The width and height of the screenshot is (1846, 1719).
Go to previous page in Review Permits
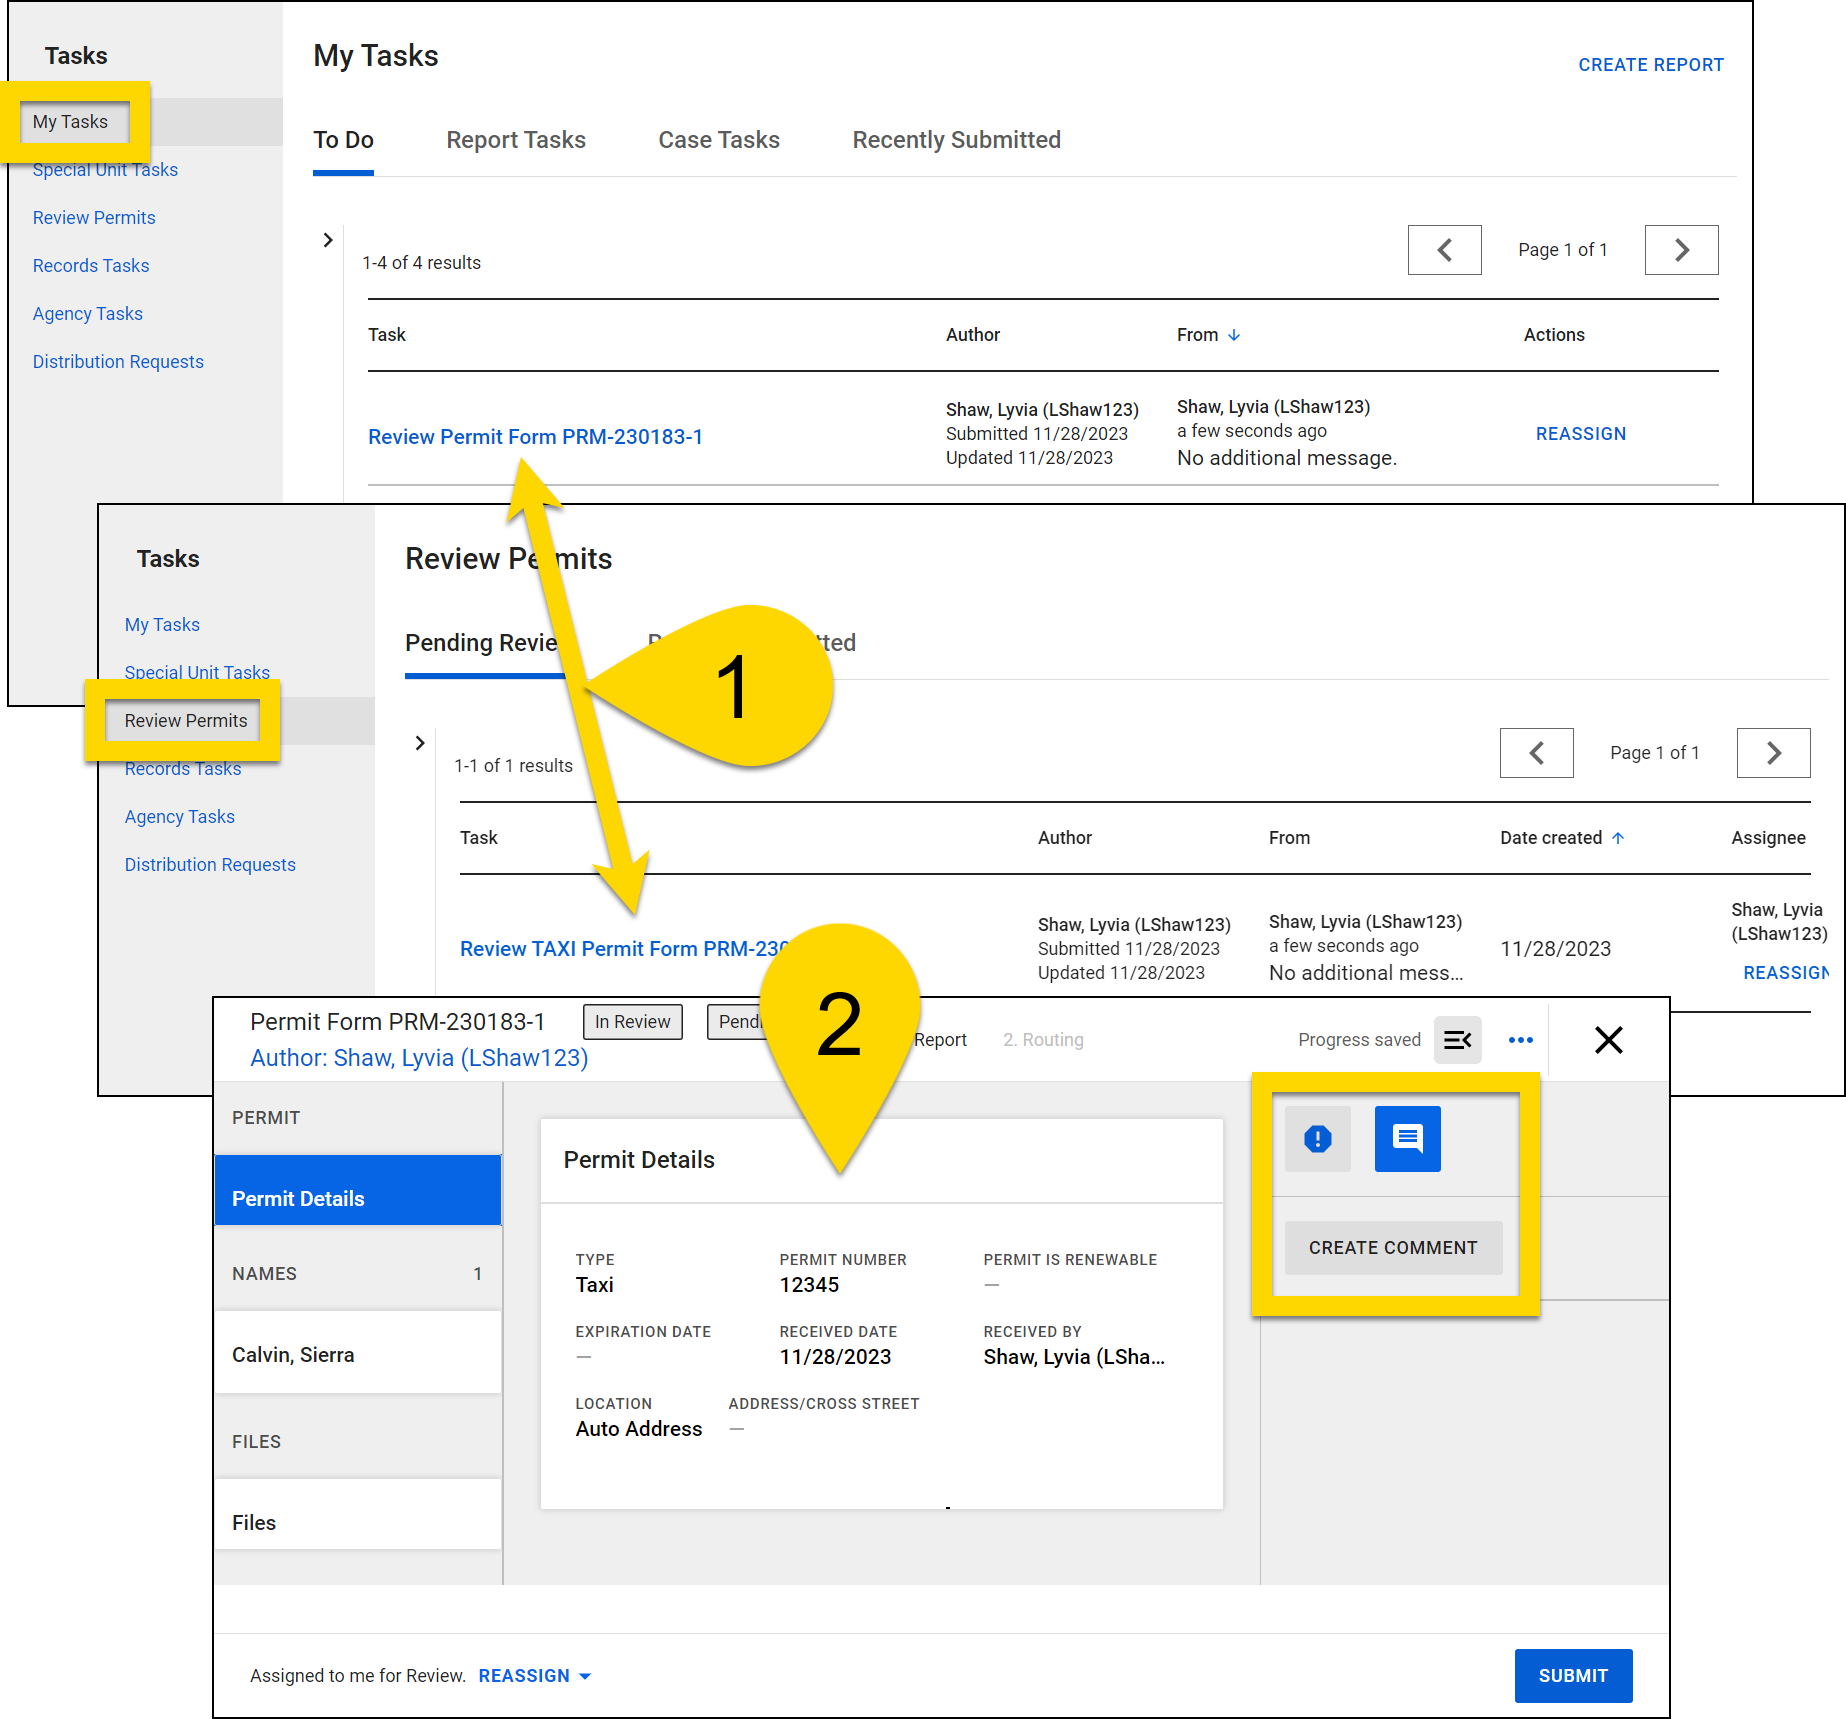[1536, 753]
